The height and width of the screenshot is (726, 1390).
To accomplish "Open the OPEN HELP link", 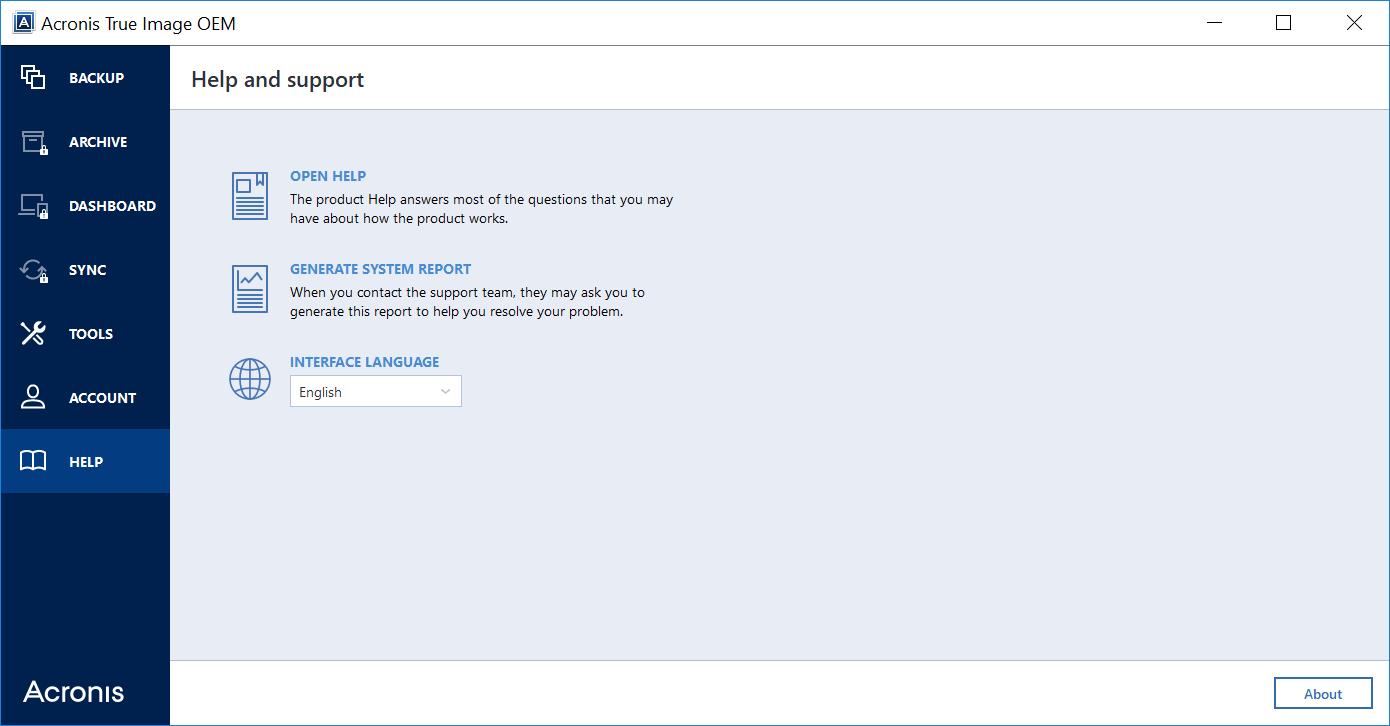I will tap(328, 176).
